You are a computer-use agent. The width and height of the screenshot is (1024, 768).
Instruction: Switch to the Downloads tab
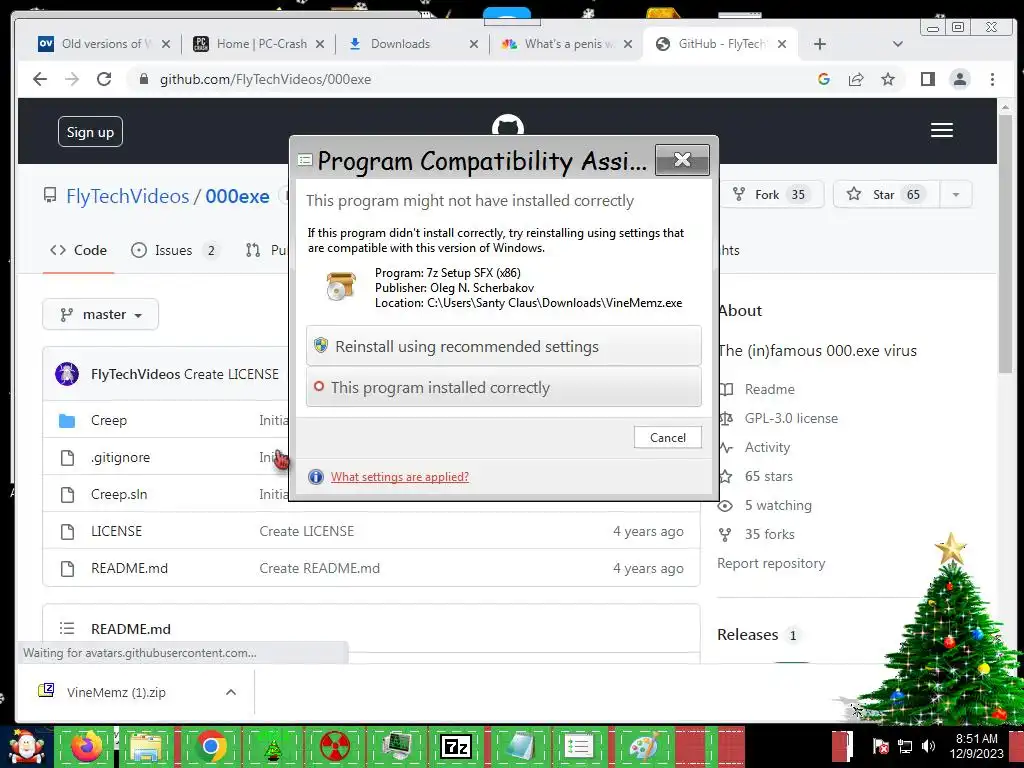[x=411, y=44]
